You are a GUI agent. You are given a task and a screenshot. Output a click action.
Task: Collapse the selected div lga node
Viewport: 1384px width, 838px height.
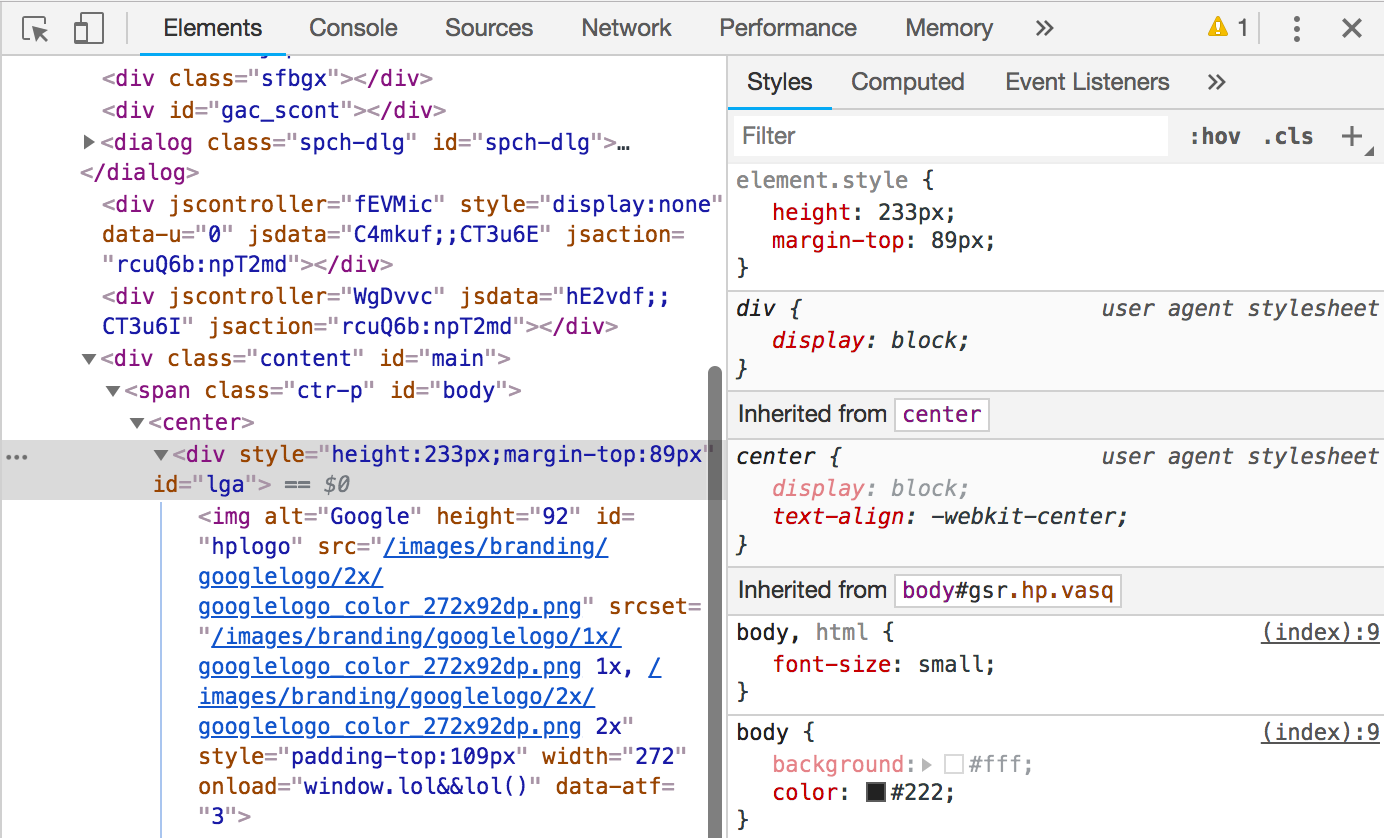coord(161,455)
